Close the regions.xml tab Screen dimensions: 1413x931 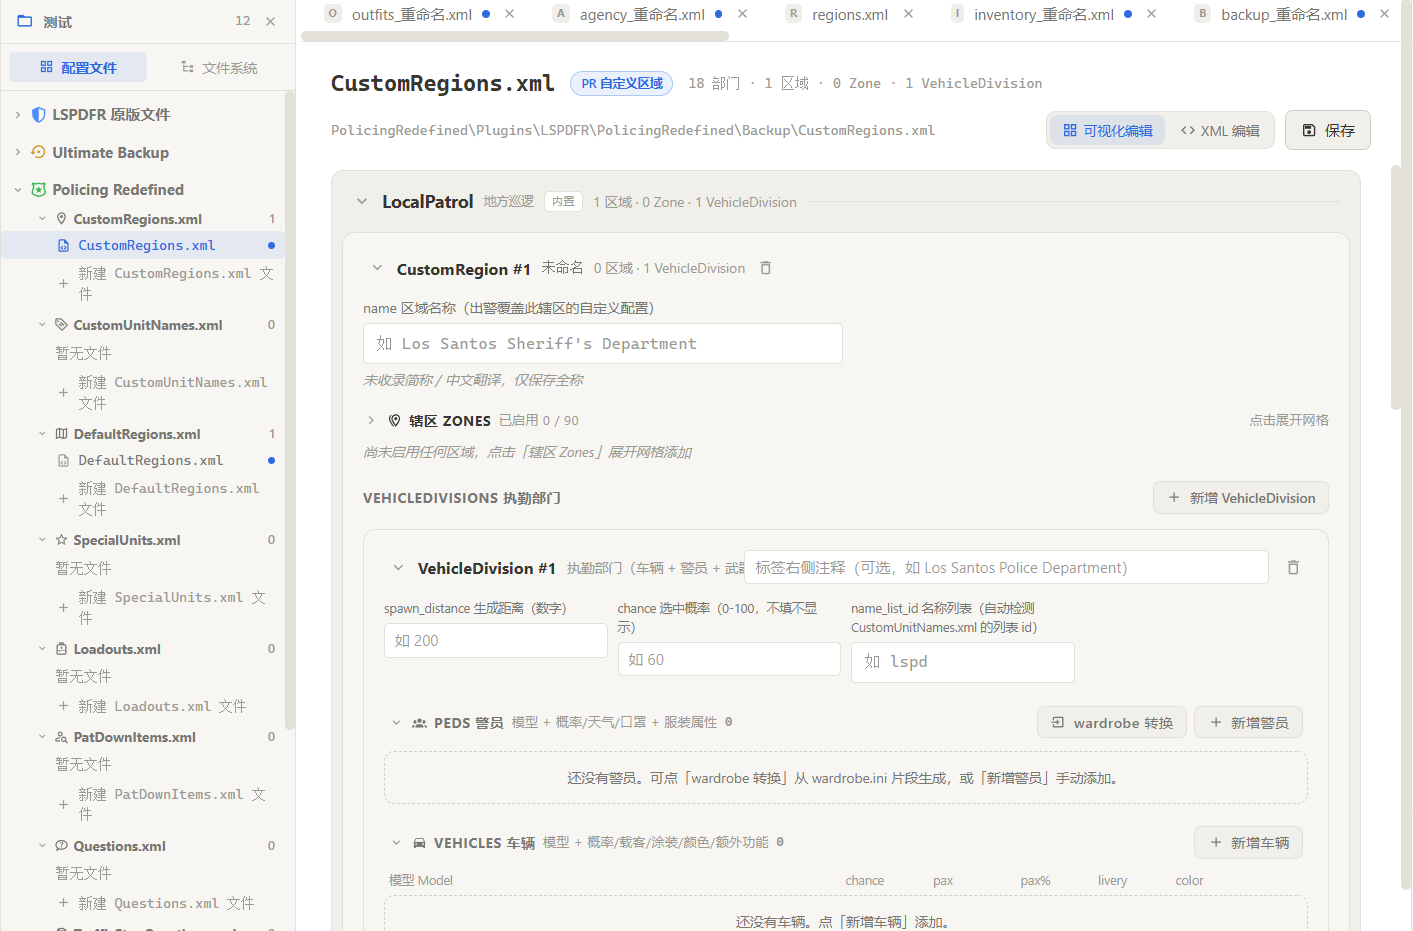point(908,14)
